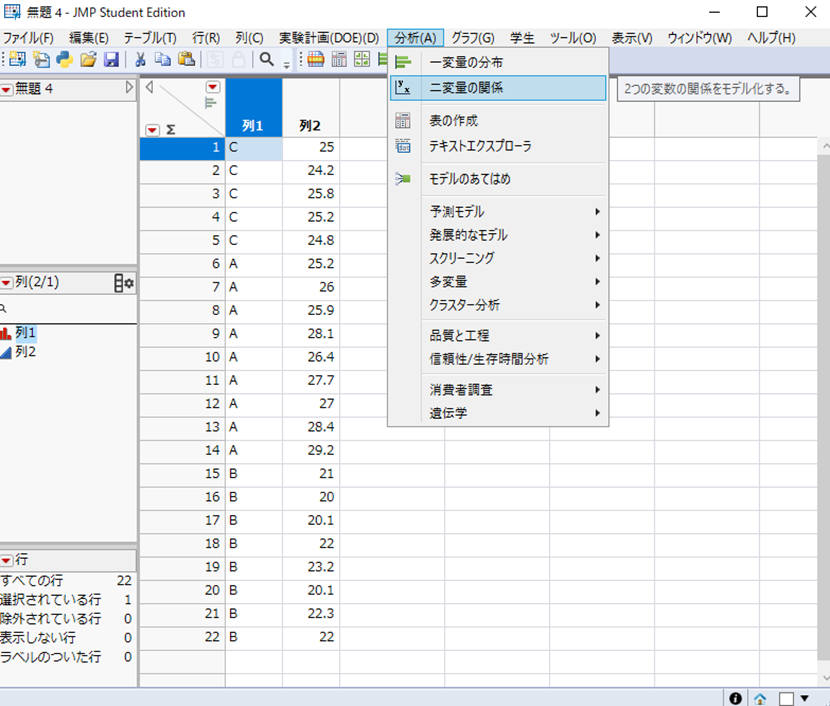Open the red triangle menu beside 無題 4

(7, 89)
